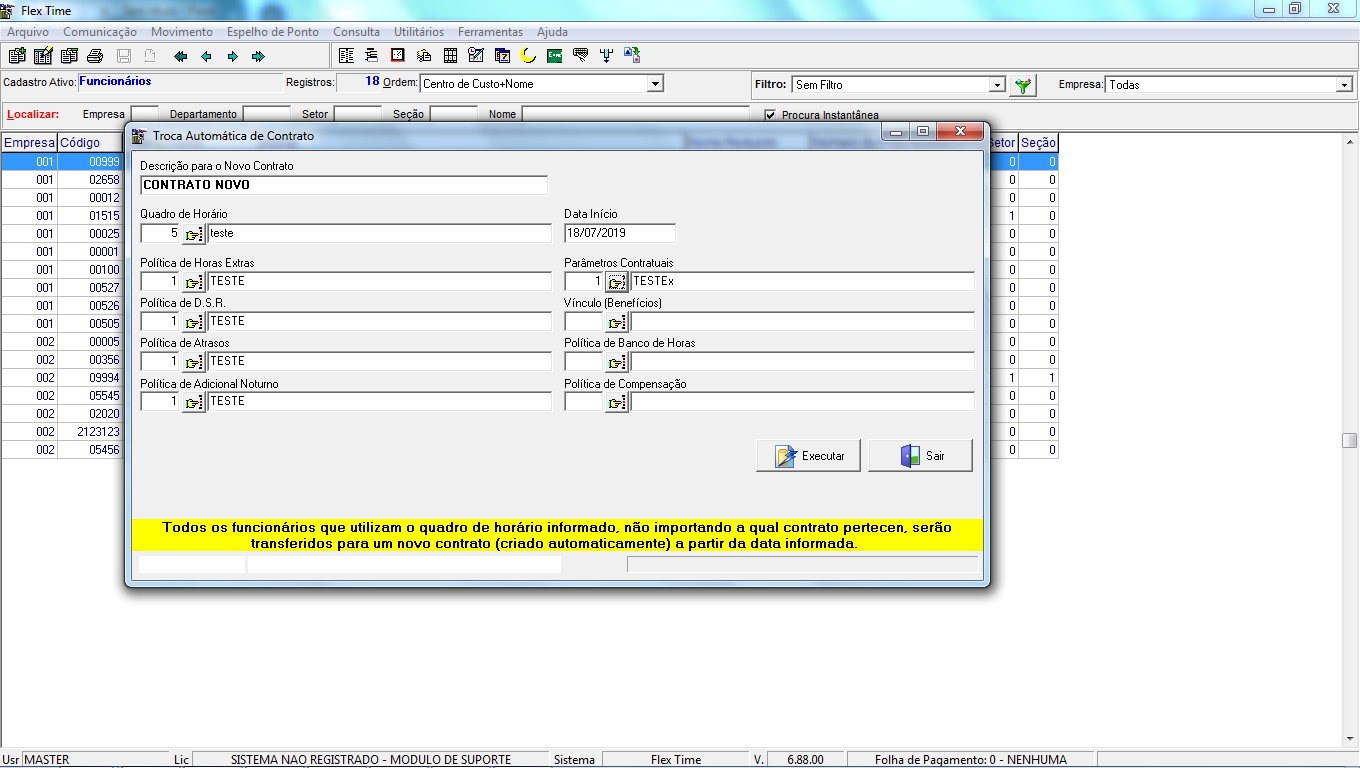
Task: Expand the Filtro dropdown
Action: (x=997, y=85)
